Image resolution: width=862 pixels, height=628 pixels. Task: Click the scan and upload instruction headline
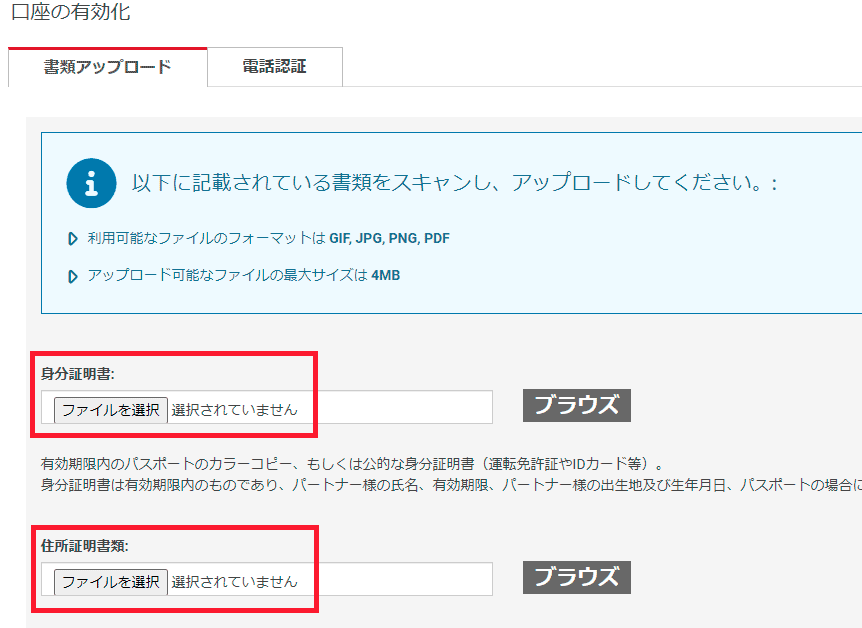pyautogui.click(x=455, y=183)
